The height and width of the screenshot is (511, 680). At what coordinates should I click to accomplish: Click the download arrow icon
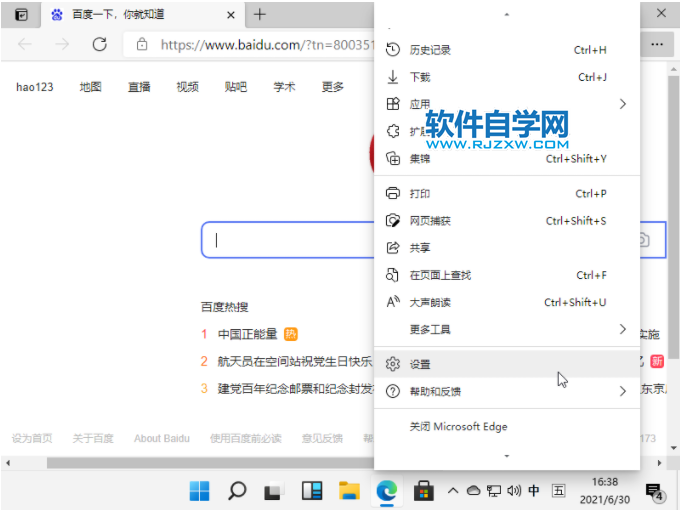click(x=393, y=77)
